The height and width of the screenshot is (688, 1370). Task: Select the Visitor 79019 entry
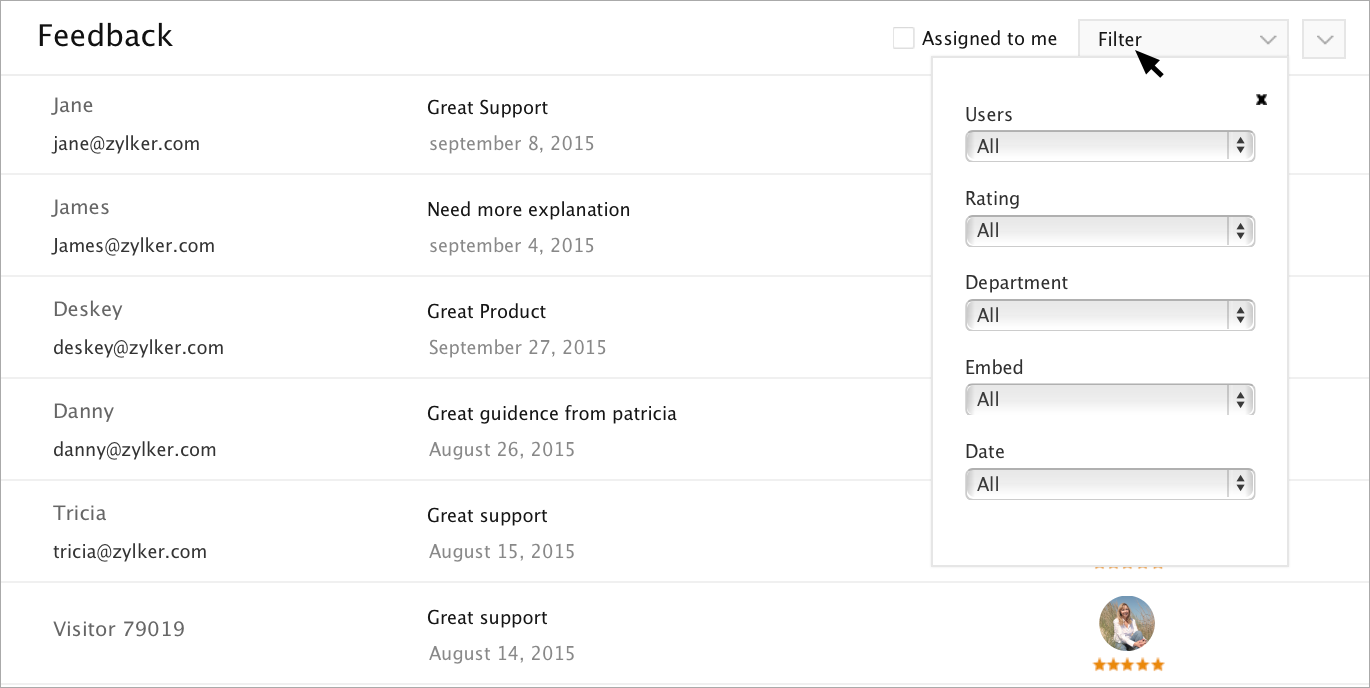tap(119, 630)
